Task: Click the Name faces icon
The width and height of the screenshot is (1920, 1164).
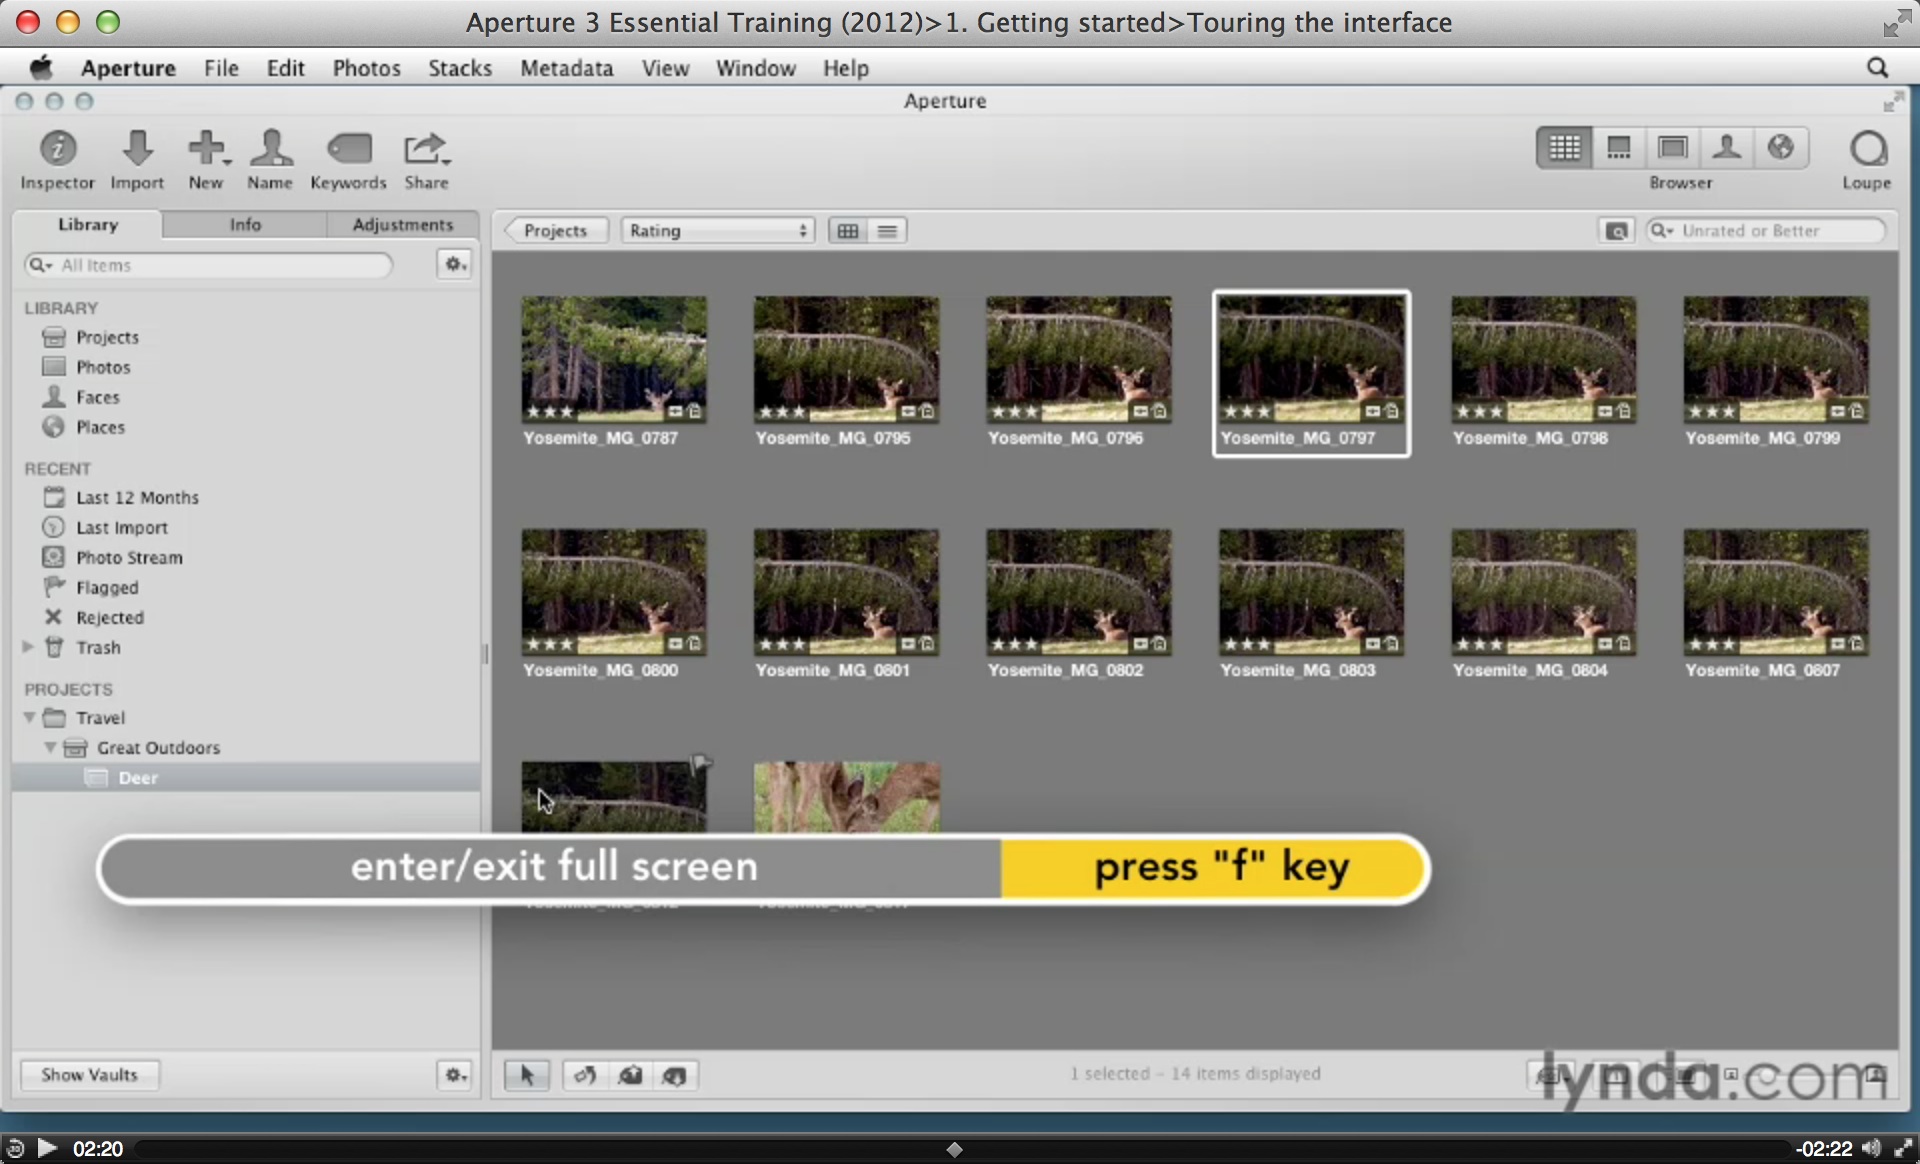Action: click(270, 150)
